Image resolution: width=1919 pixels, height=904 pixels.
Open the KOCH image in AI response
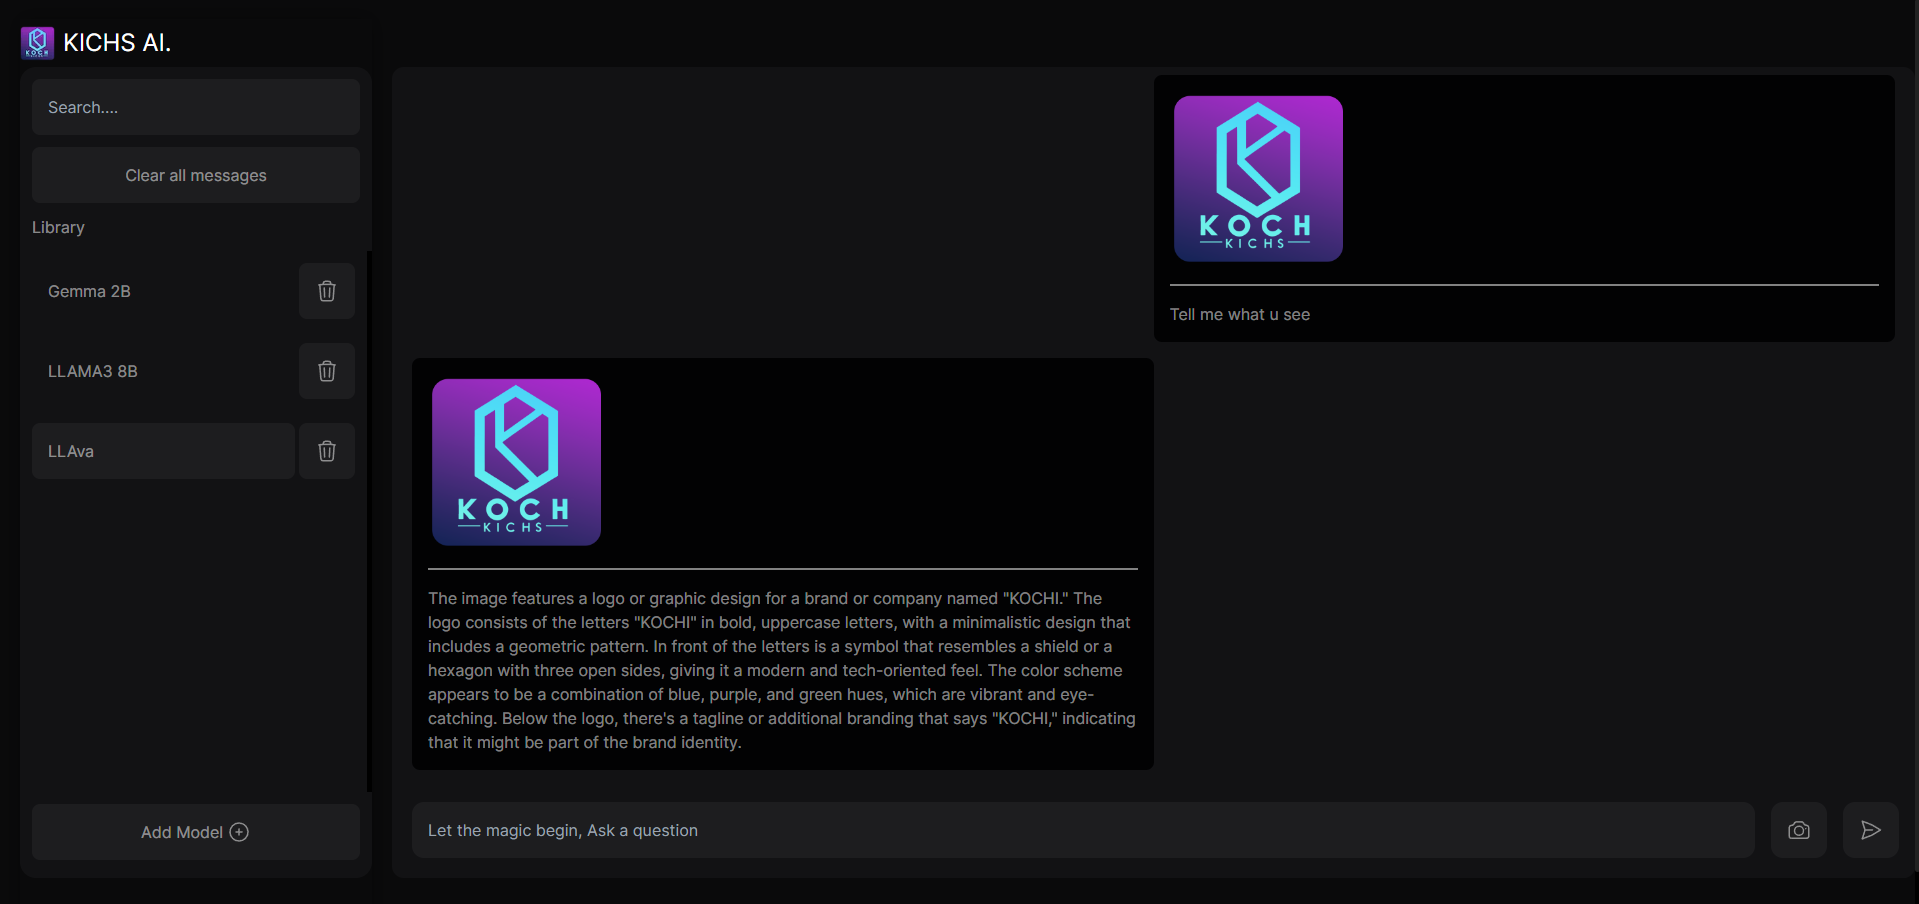[x=516, y=462]
